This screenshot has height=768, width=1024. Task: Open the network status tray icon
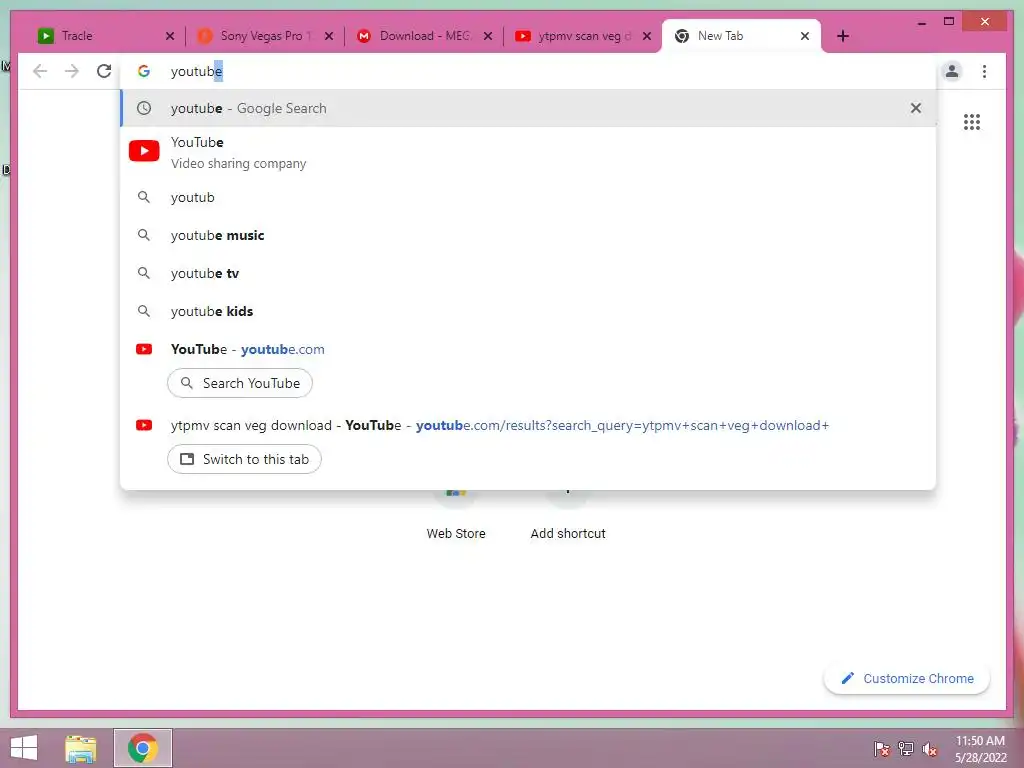(906, 748)
